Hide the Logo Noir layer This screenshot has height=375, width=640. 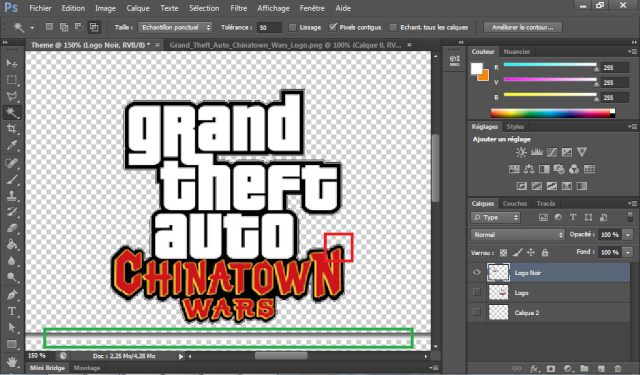tap(476, 272)
